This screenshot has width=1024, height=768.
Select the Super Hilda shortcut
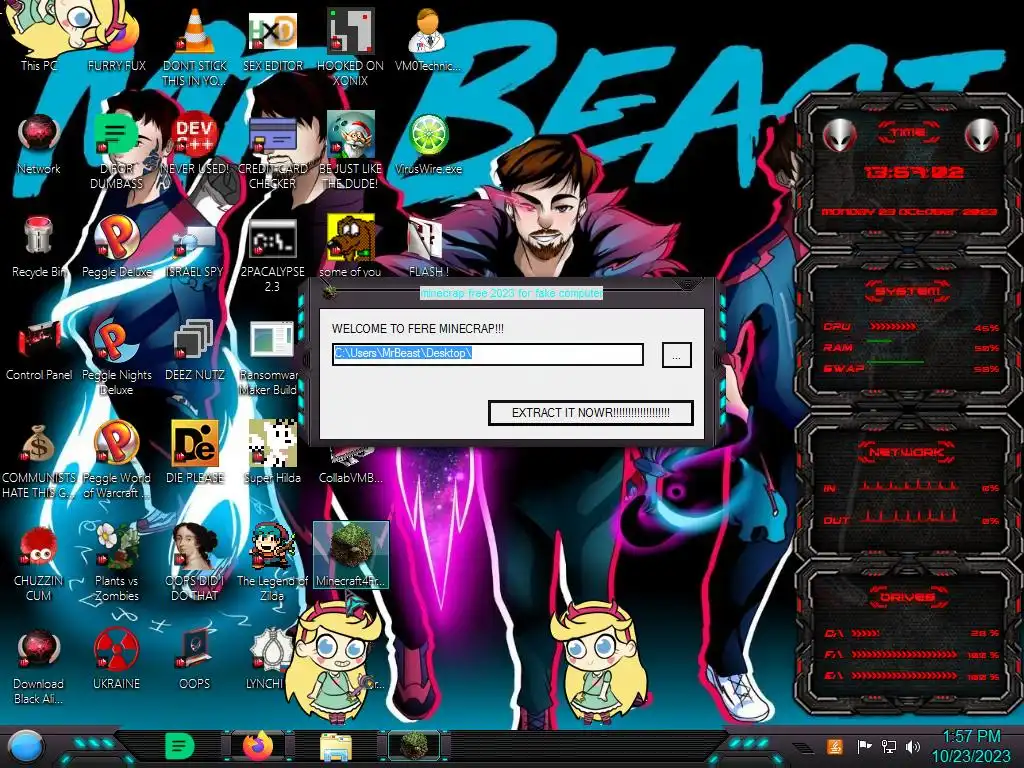pos(272,453)
